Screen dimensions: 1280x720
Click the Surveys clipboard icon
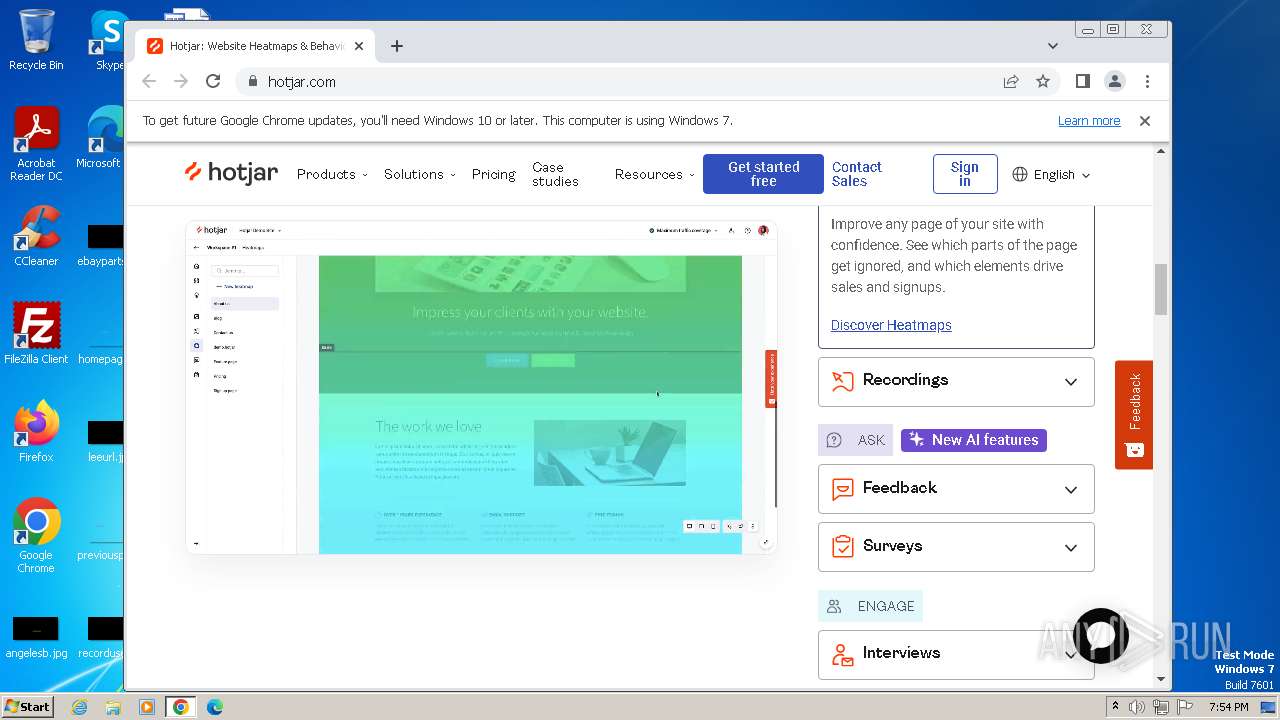[843, 547]
